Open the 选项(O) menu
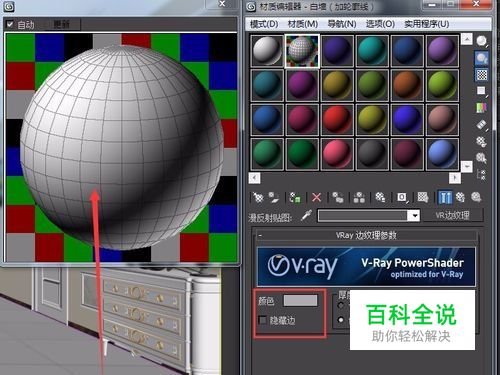This screenshot has height=375, width=500. point(380,24)
